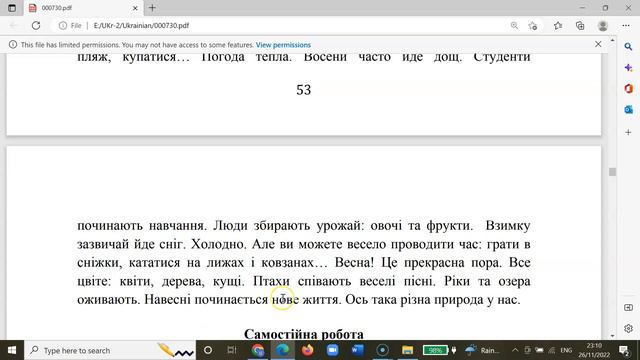
Task: Click the word "Холодно." in the text
Action: click(218, 244)
